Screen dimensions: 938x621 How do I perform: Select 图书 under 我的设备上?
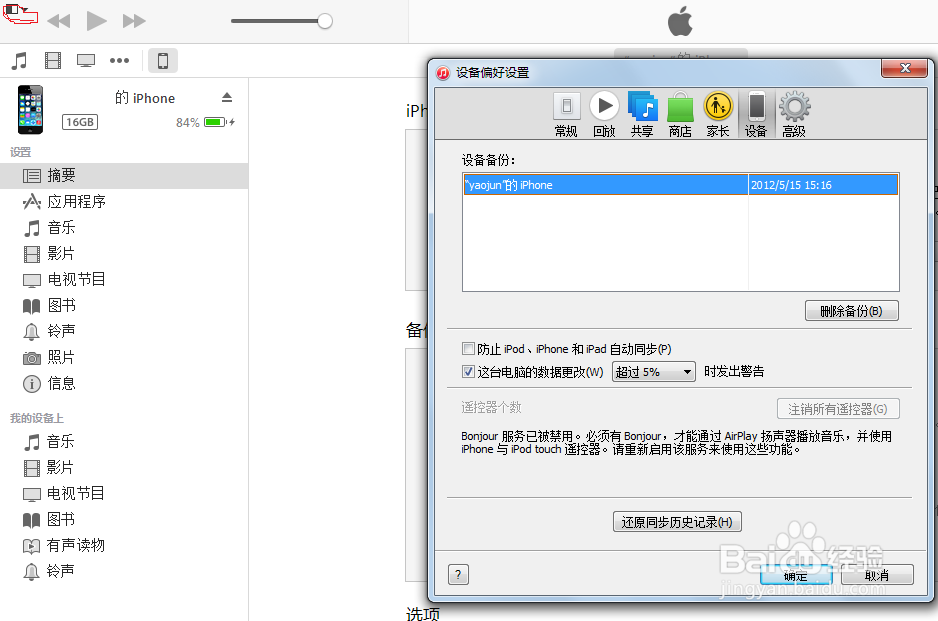coord(124,519)
